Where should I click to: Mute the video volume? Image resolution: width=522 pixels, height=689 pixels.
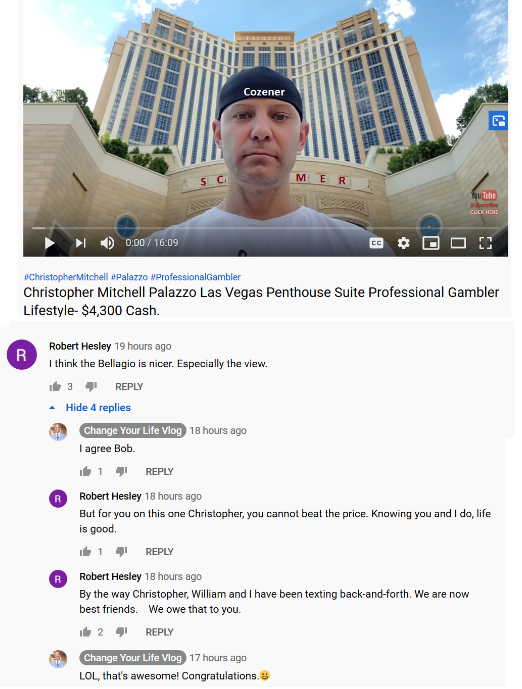[107, 243]
